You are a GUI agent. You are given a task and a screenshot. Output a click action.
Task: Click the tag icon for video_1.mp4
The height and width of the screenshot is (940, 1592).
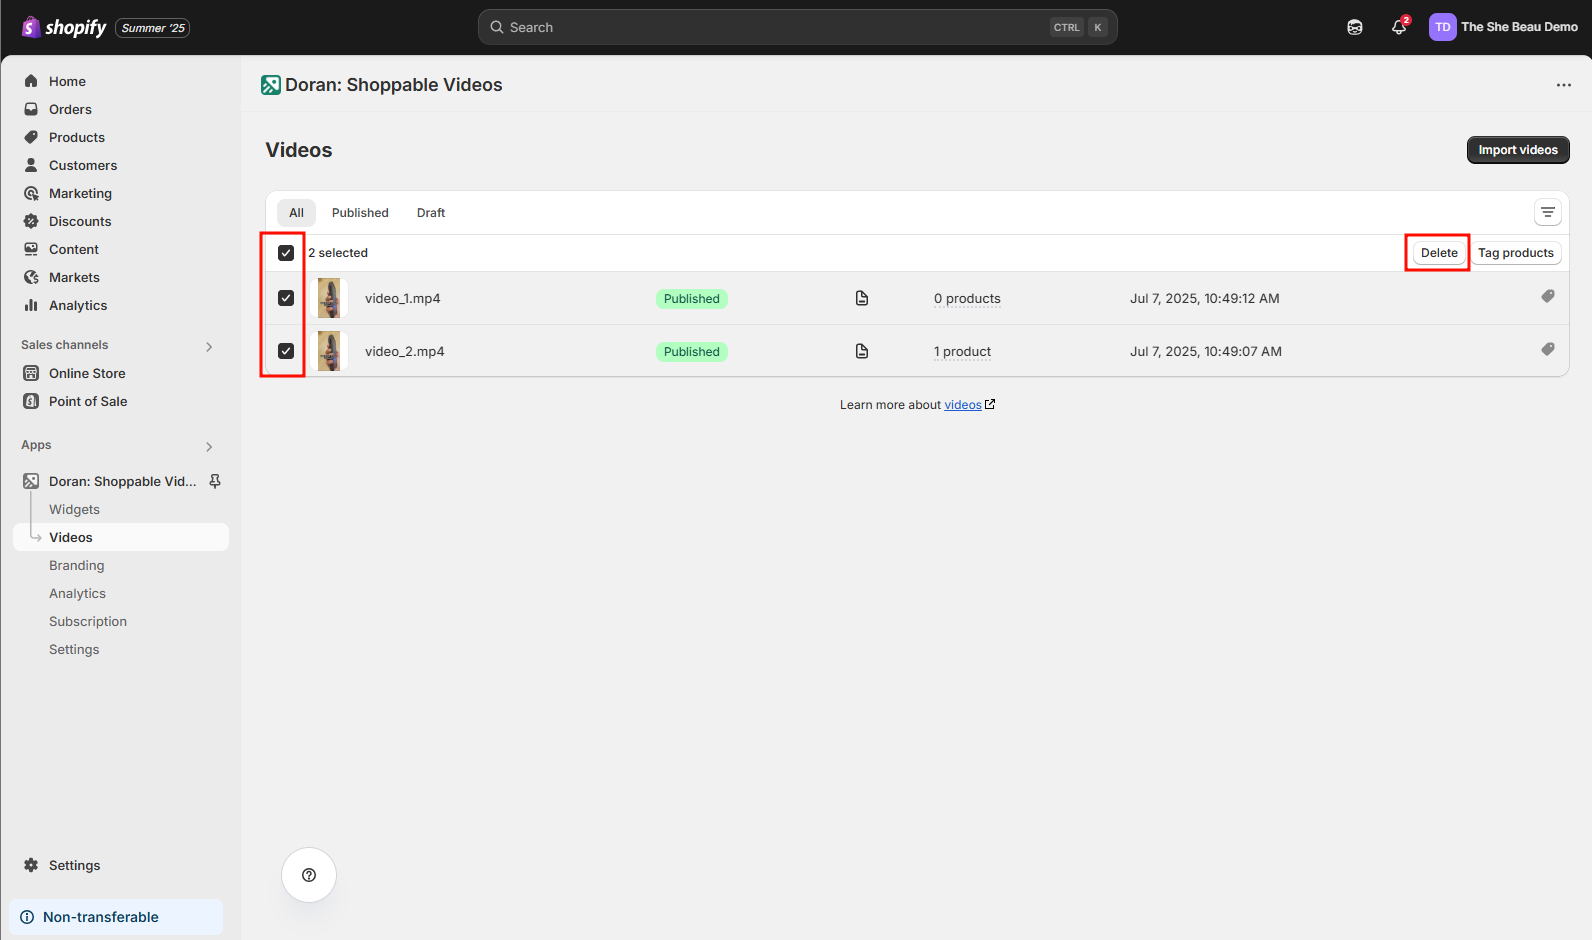1548,296
